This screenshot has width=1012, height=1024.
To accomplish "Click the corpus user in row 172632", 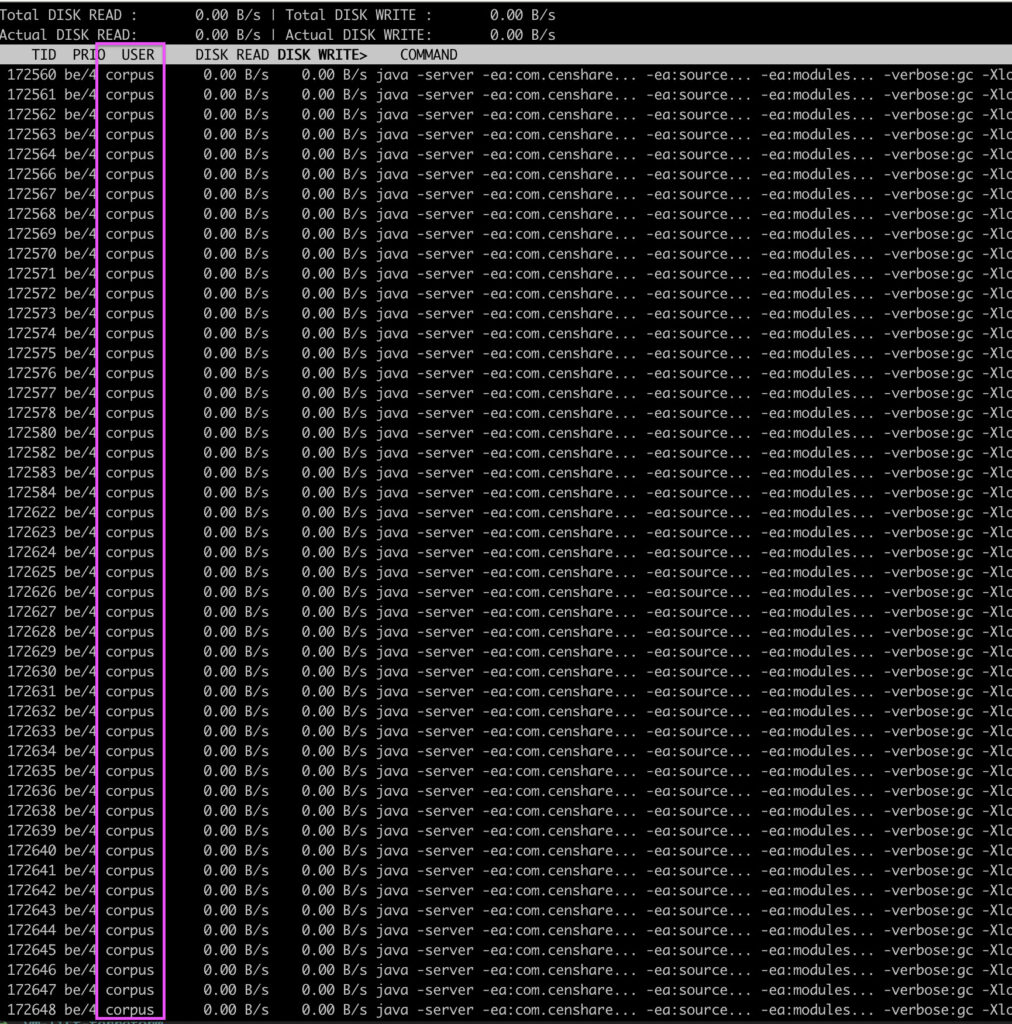I will click(x=130, y=712).
